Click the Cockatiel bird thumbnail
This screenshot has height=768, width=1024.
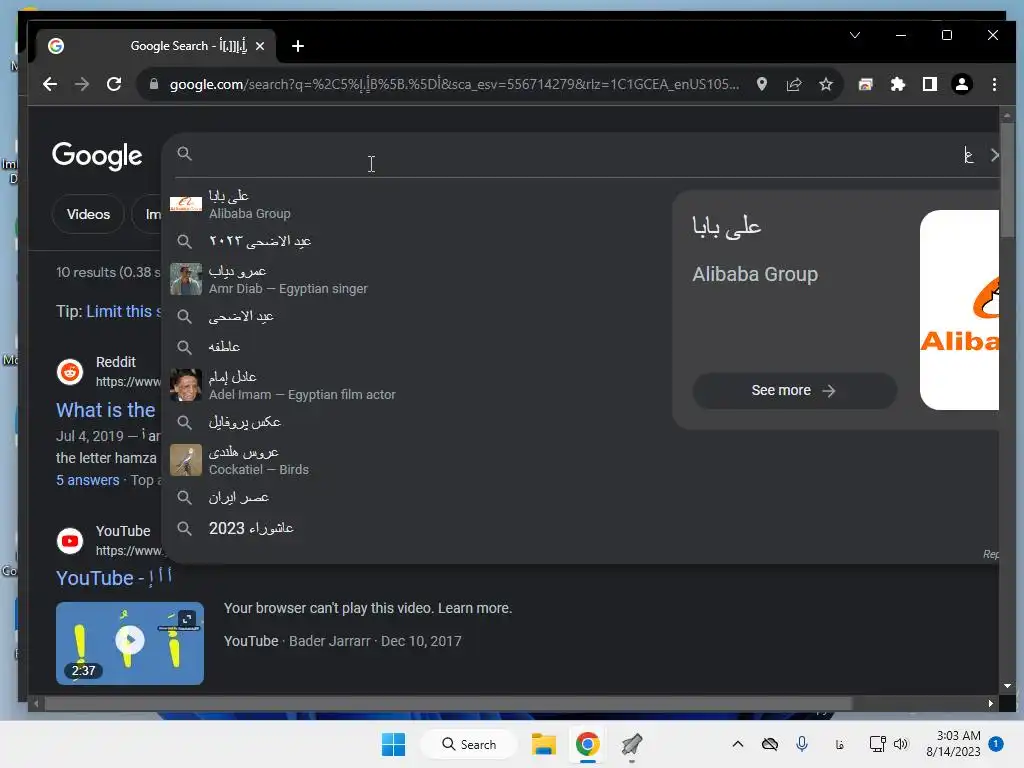[x=186, y=460]
